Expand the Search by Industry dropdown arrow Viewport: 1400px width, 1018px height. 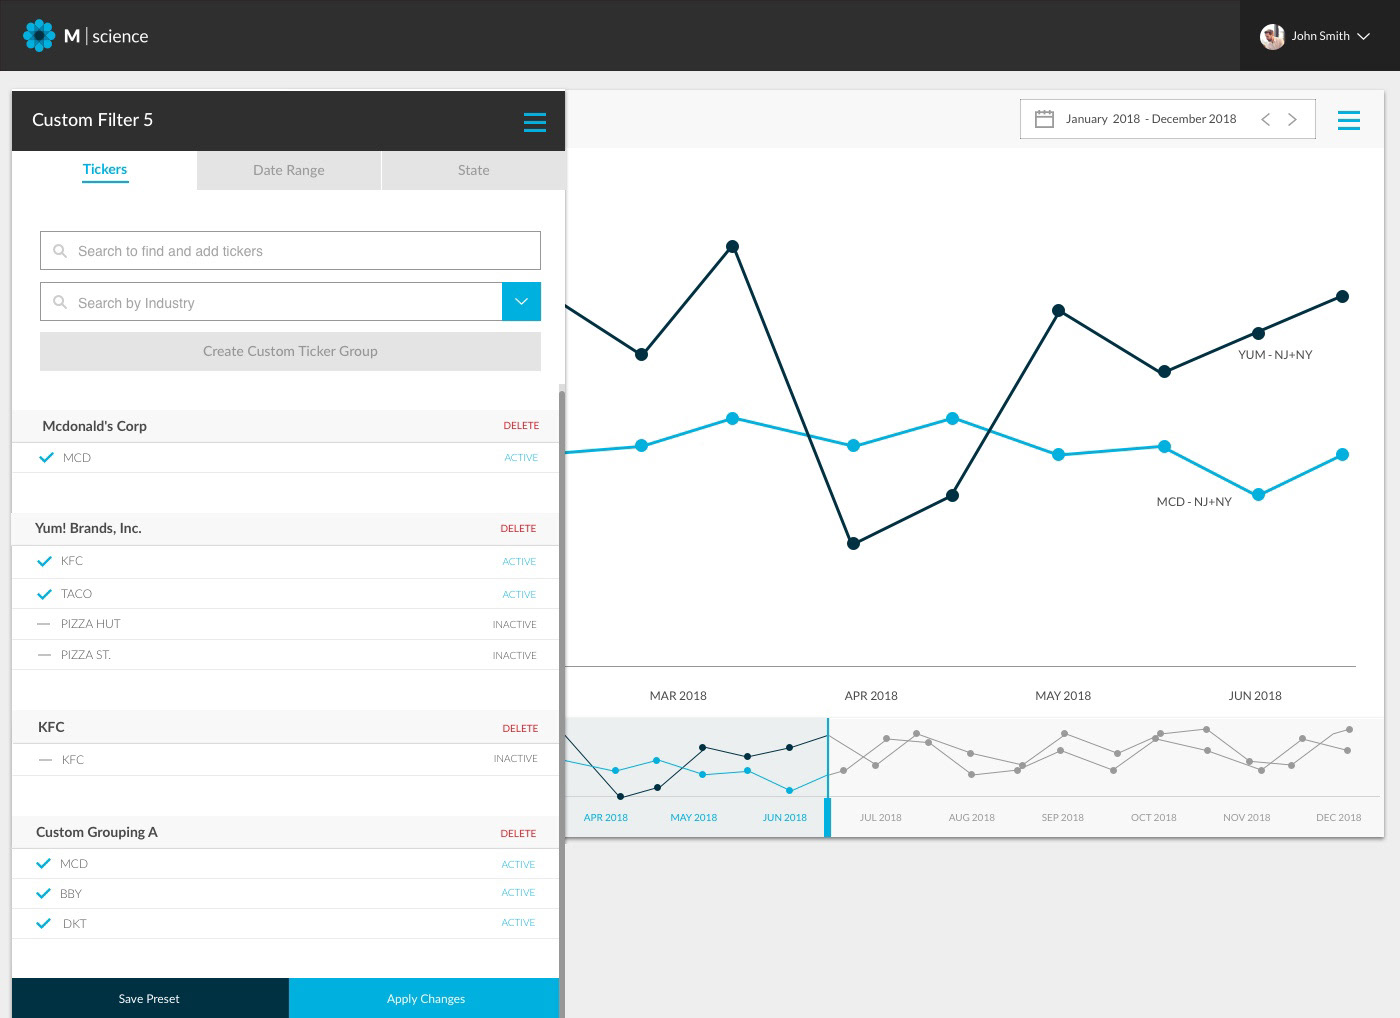pyautogui.click(x=521, y=302)
